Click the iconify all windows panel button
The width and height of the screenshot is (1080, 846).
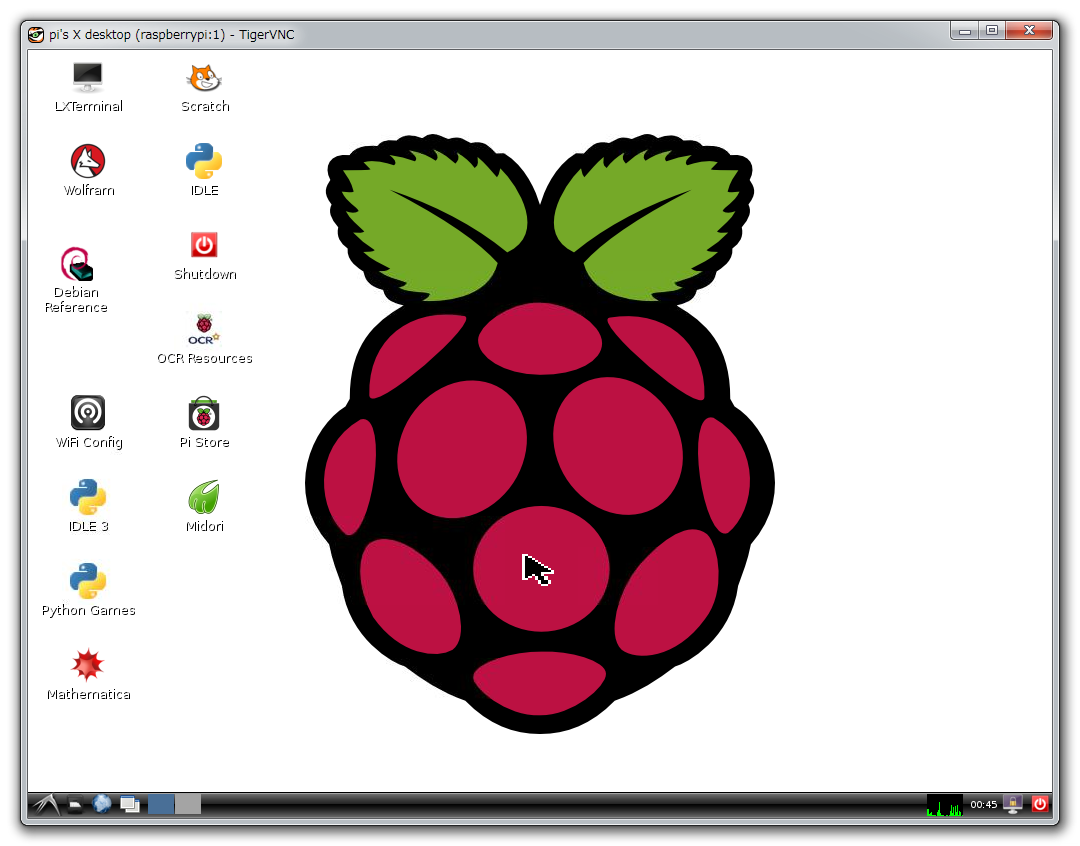129,804
